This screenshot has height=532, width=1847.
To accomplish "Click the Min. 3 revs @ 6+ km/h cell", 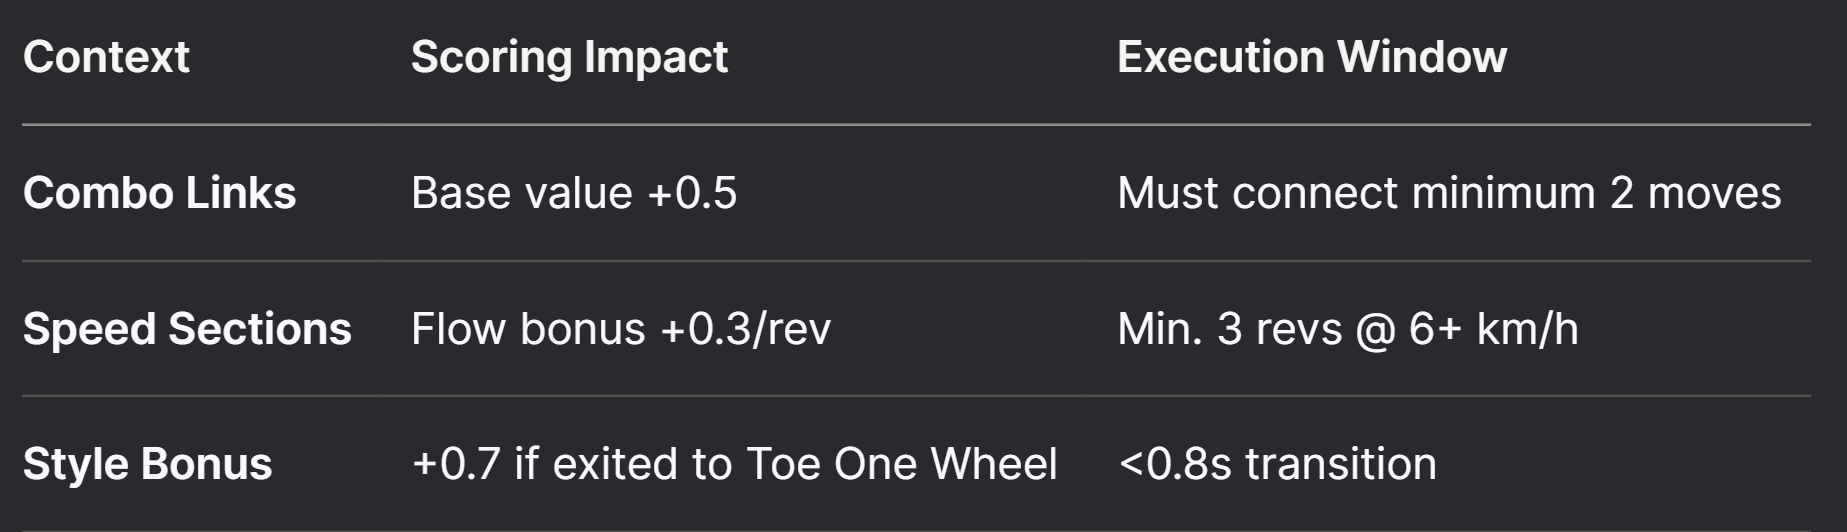I will [1348, 329].
